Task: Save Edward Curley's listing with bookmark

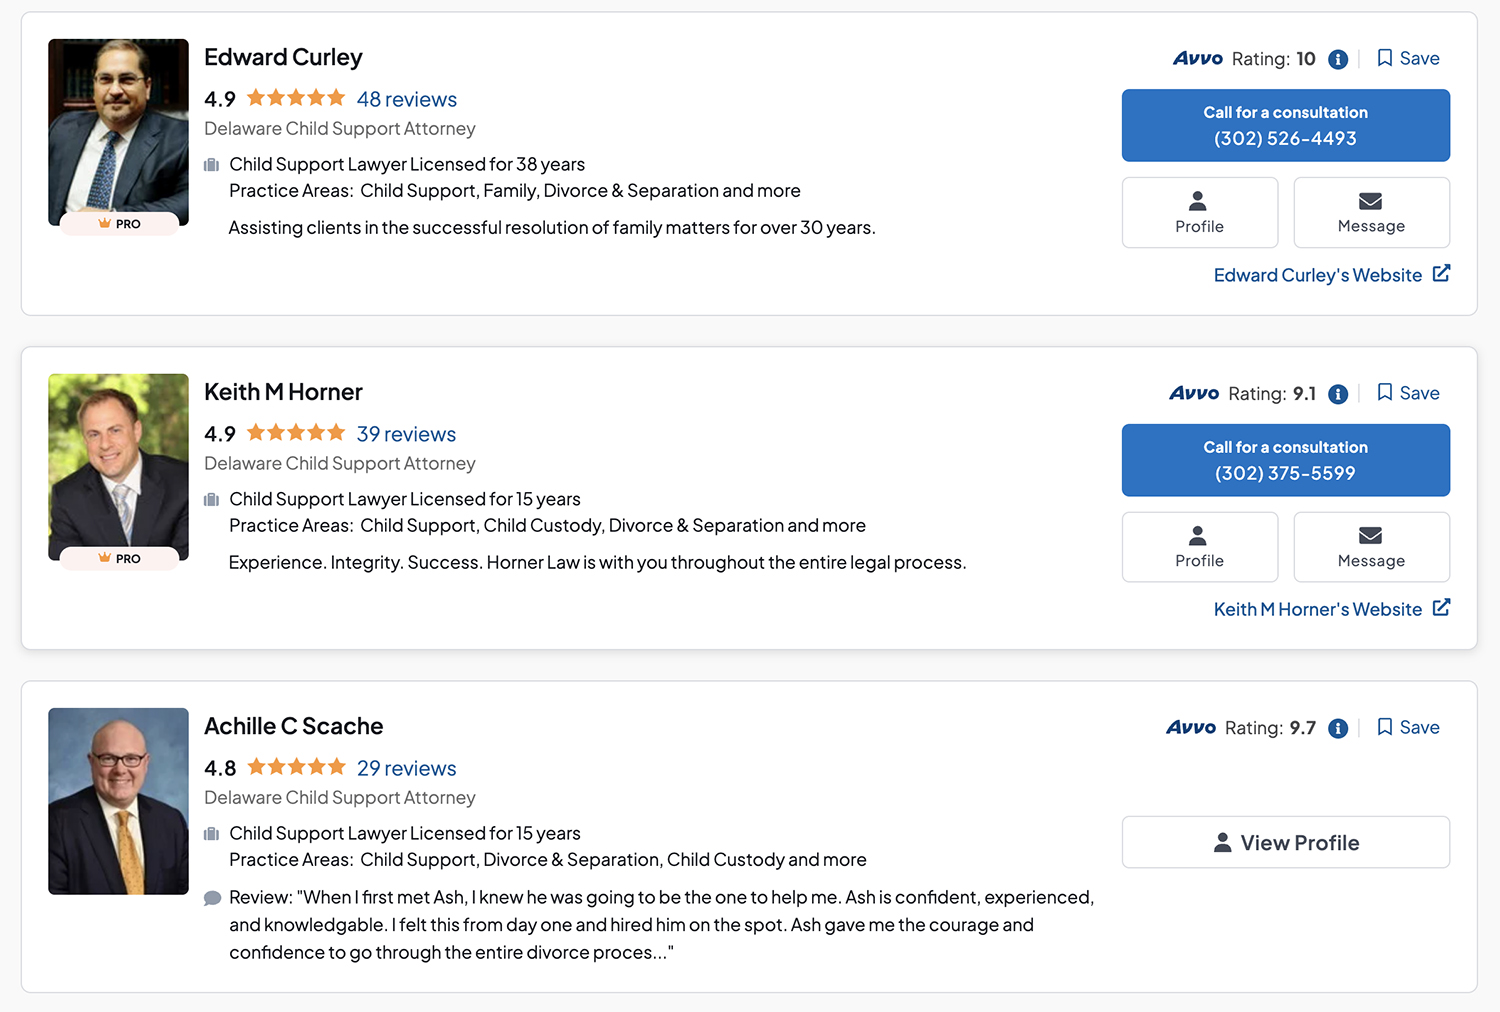Action: (x=1408, y=58)
